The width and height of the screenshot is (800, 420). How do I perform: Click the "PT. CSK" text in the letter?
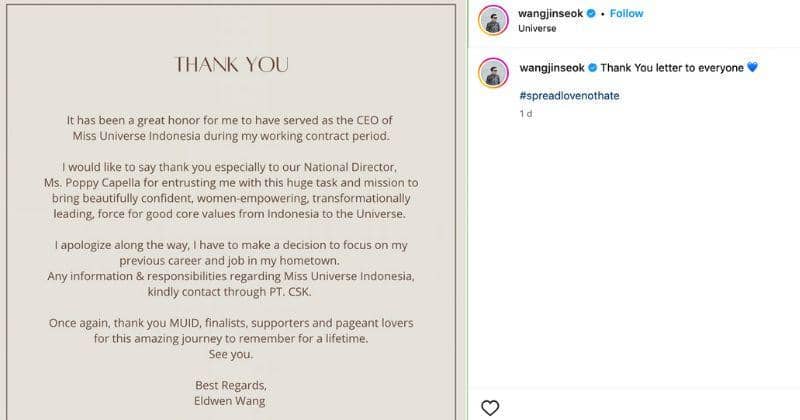tap(301, 291)
